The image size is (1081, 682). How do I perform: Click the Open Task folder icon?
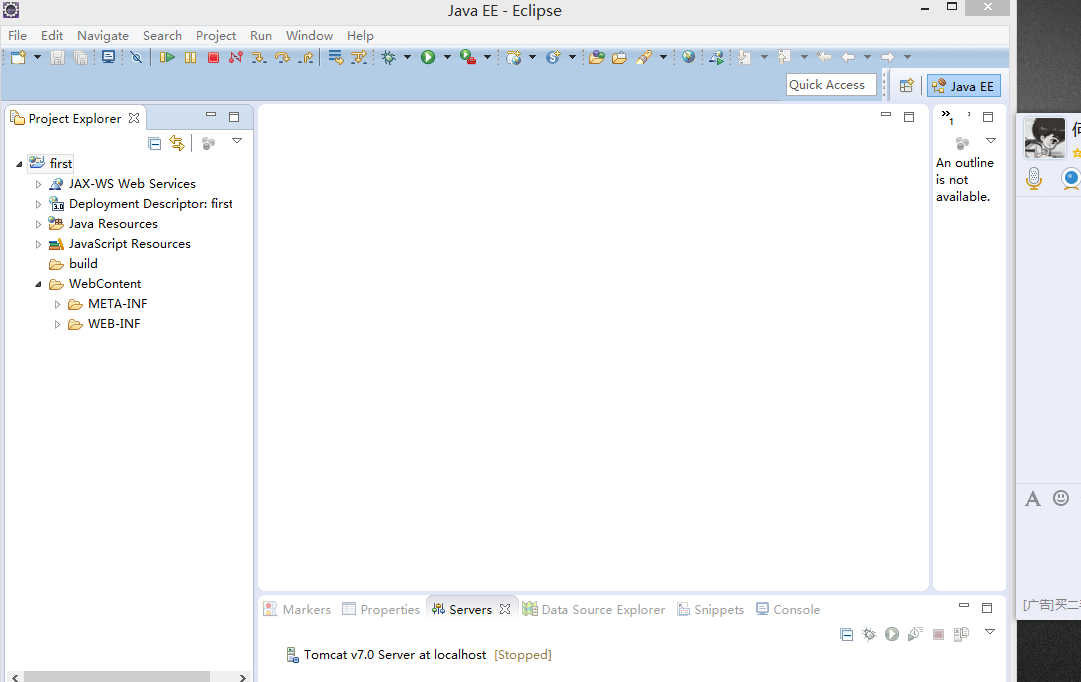pyautogui.click(x=619, y=57)
